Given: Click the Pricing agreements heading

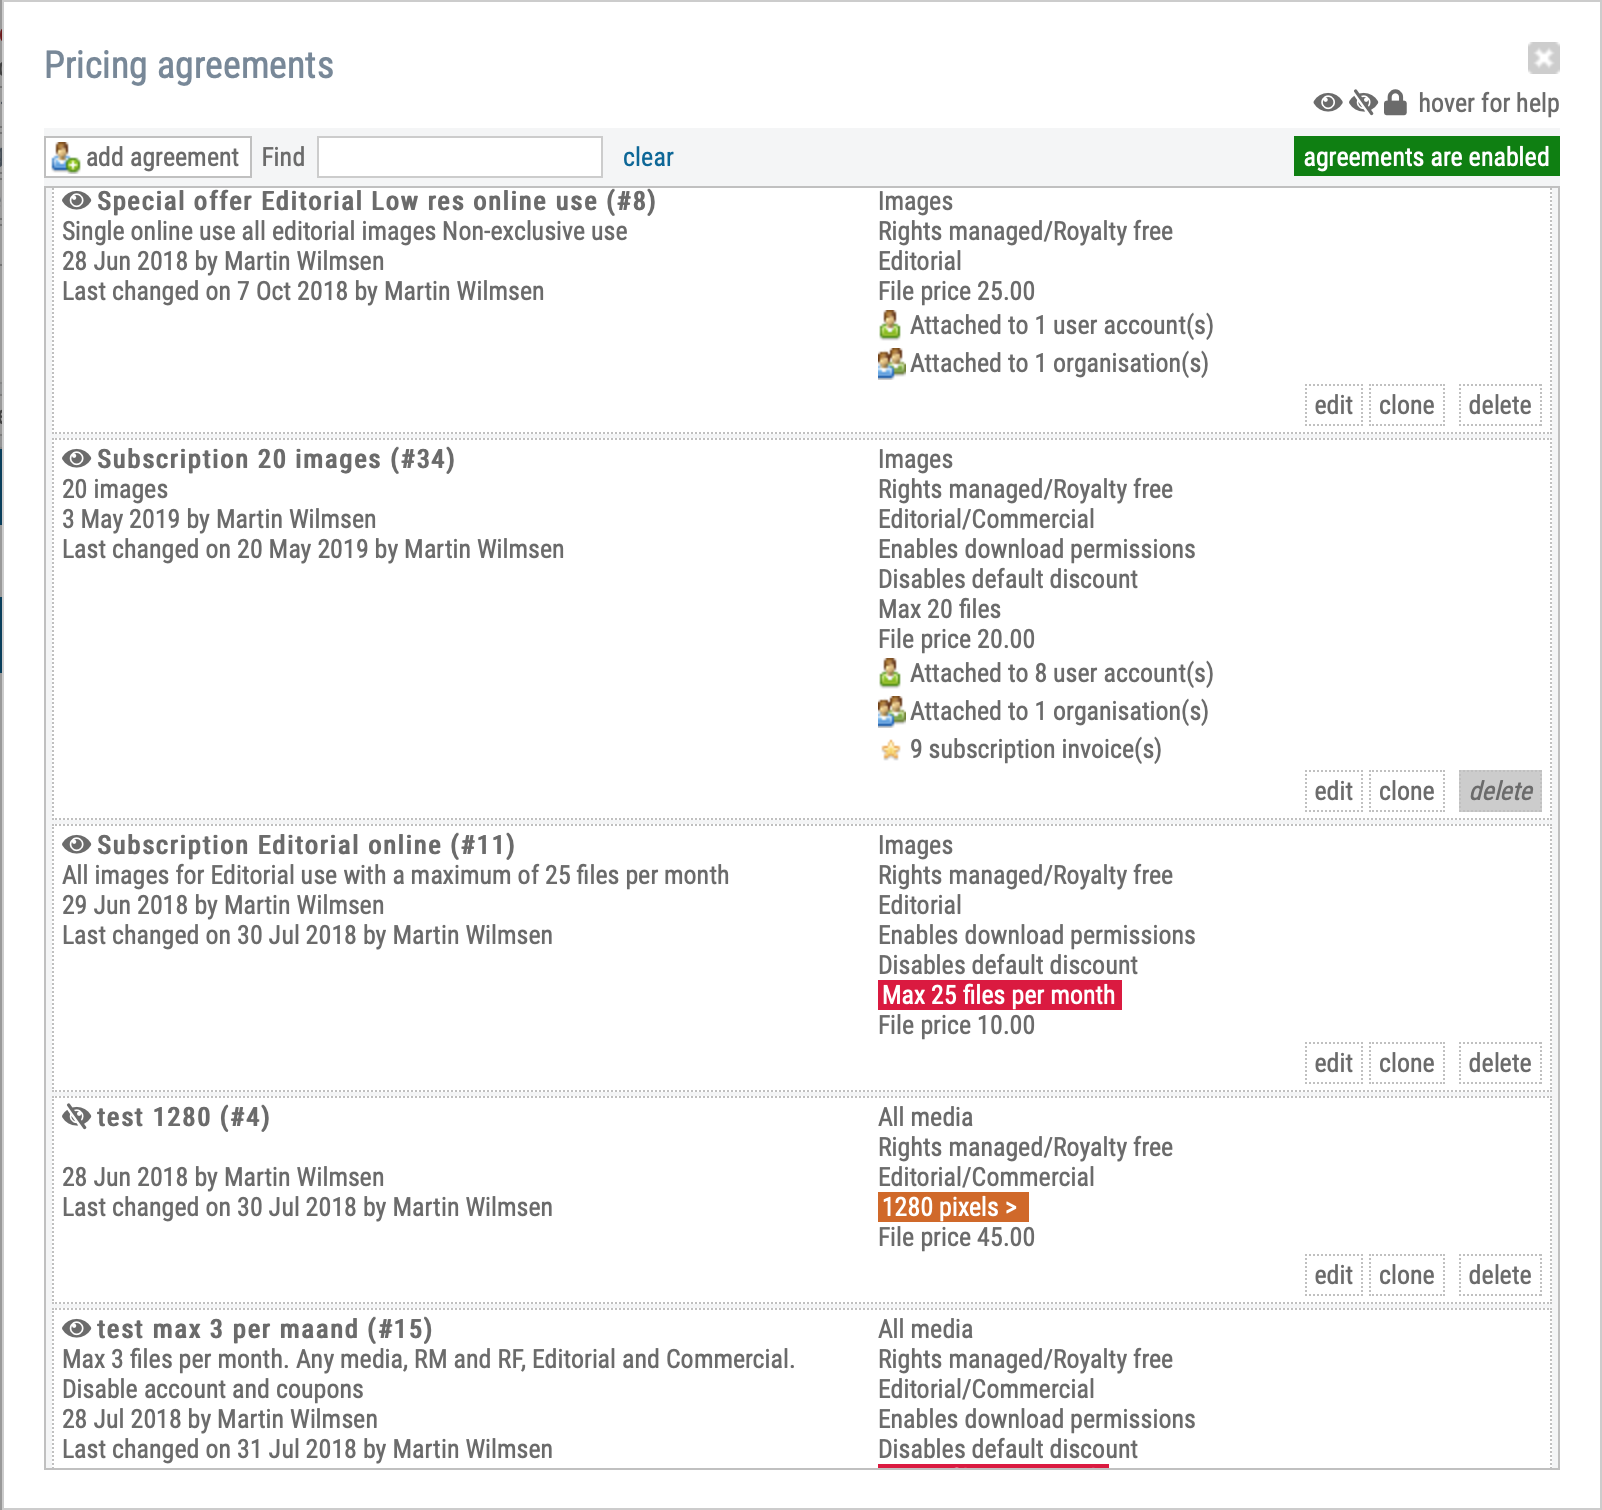Looking at the screenshot, I should click(x=189, y=65).
